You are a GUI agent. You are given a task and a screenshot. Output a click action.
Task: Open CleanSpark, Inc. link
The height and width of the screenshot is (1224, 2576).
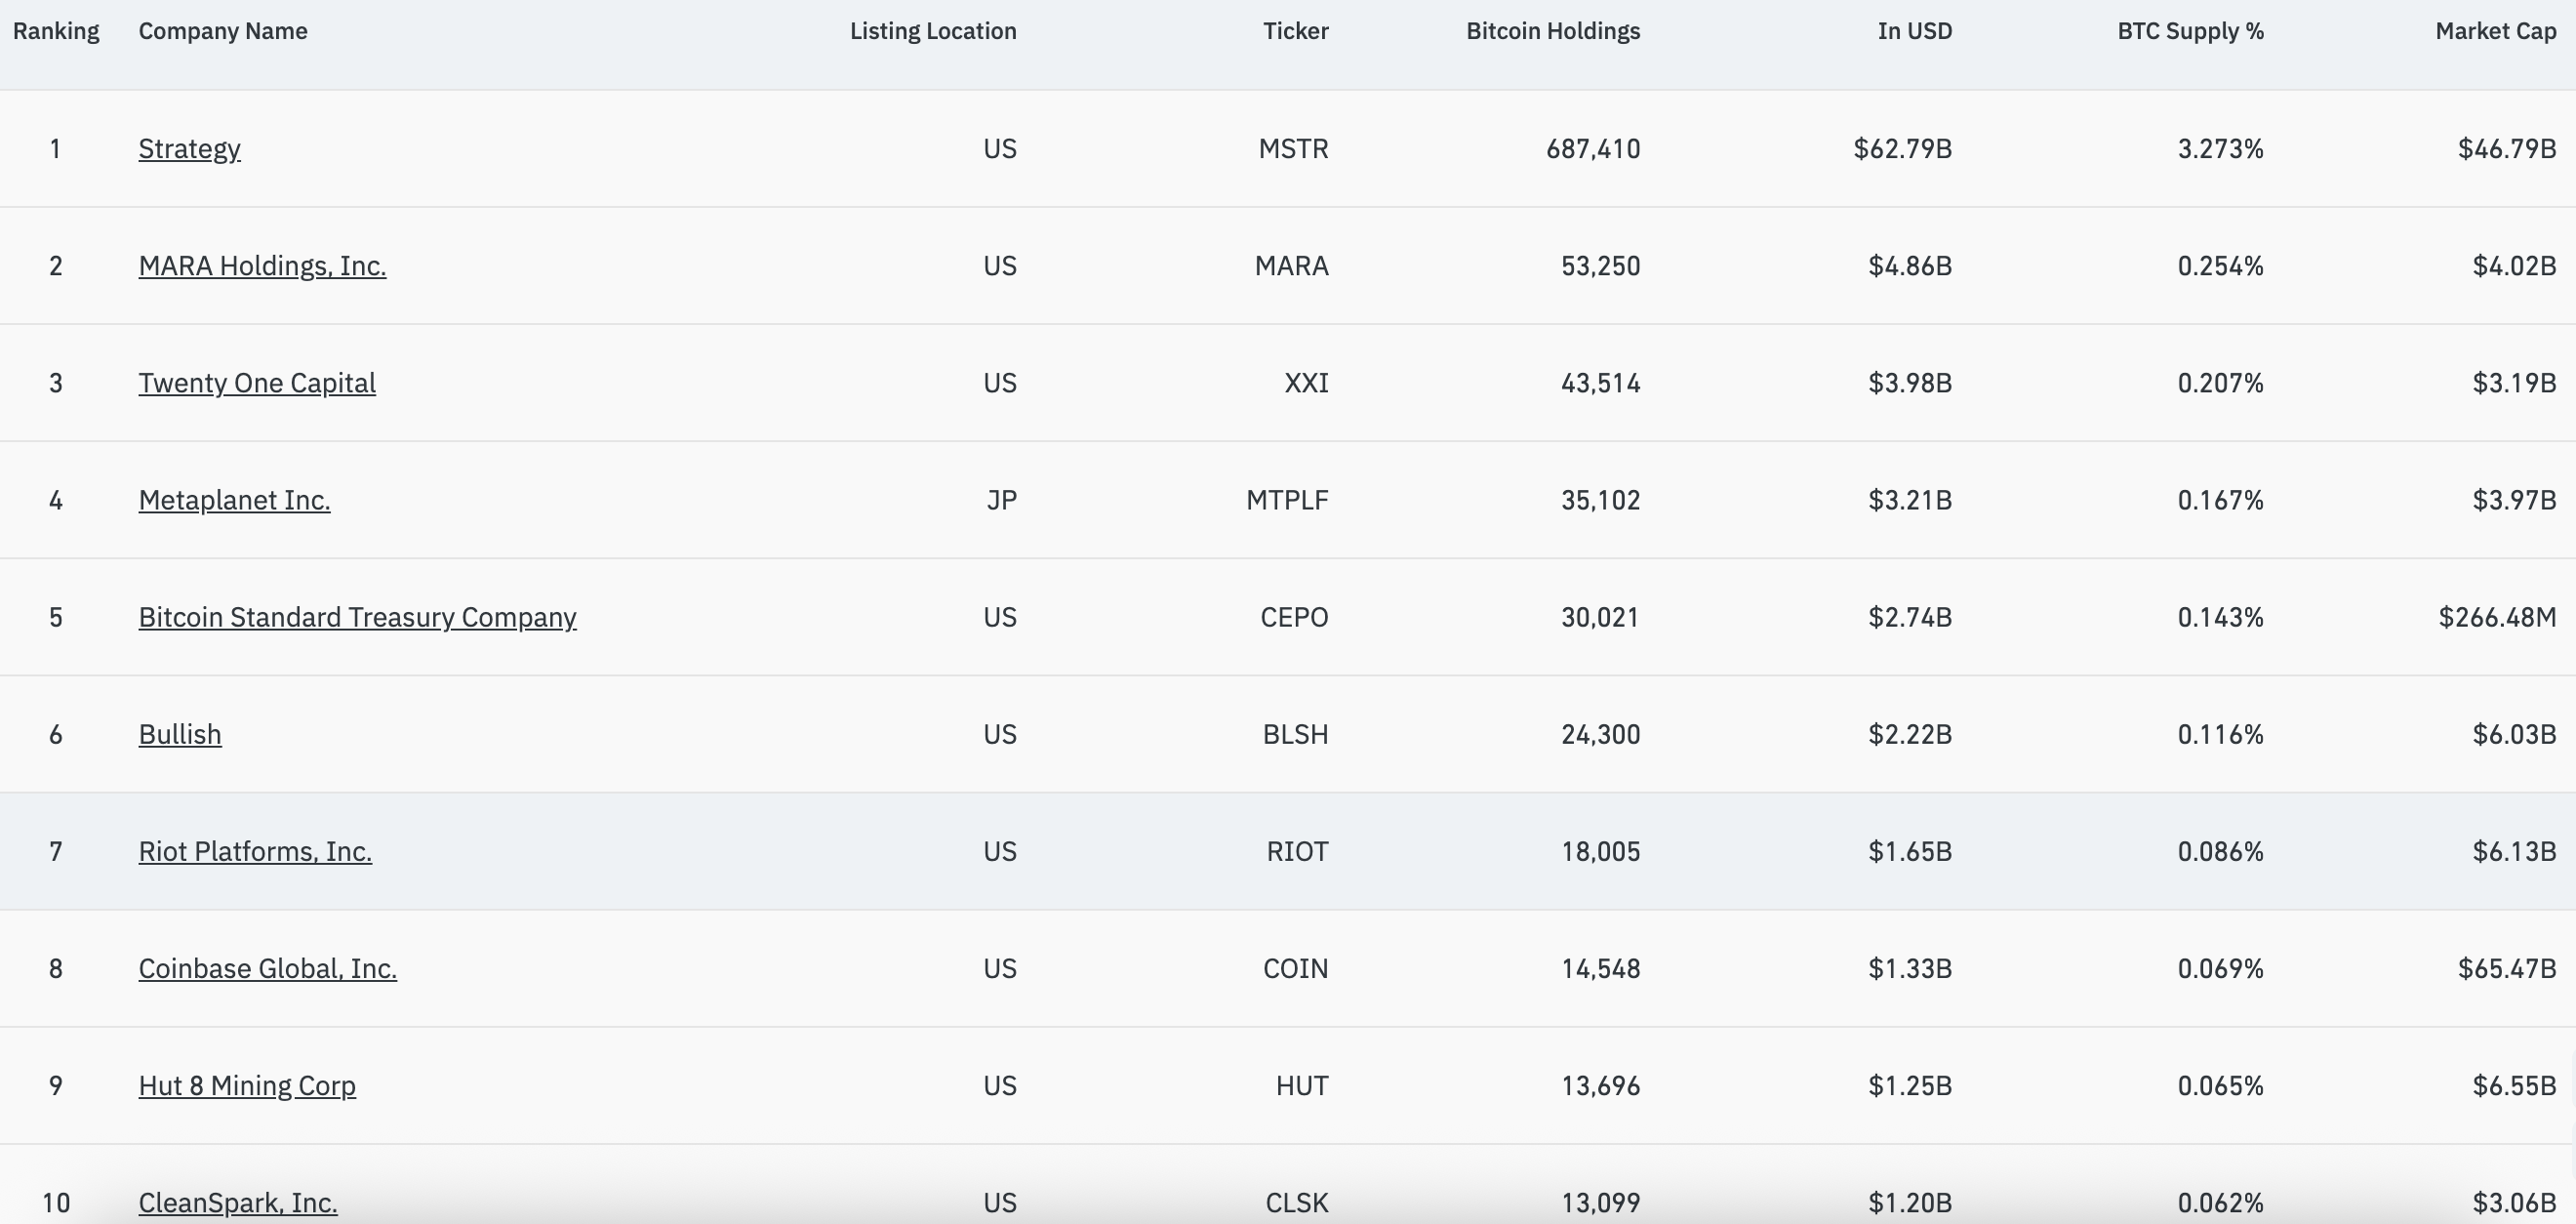238,1202
